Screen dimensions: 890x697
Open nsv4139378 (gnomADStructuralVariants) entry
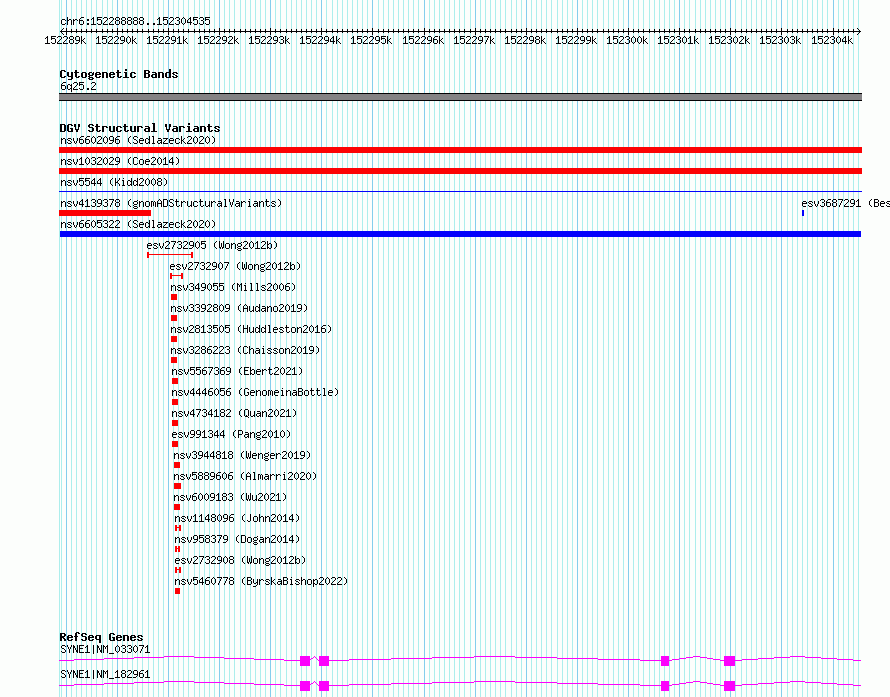171,203
